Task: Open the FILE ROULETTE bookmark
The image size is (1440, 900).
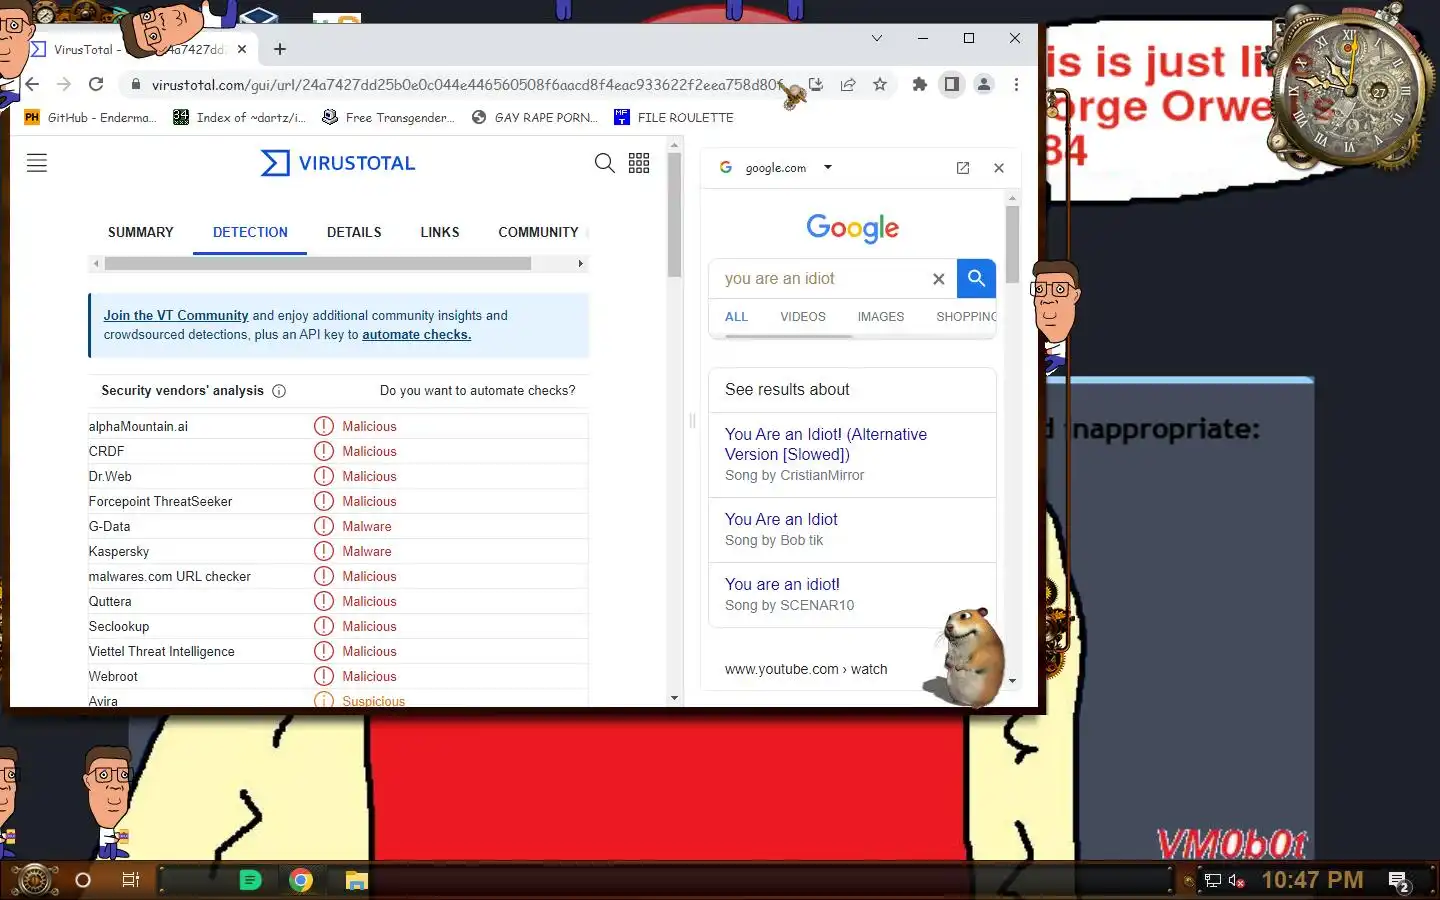Action: pyautogui.click(x=674, y=117)
